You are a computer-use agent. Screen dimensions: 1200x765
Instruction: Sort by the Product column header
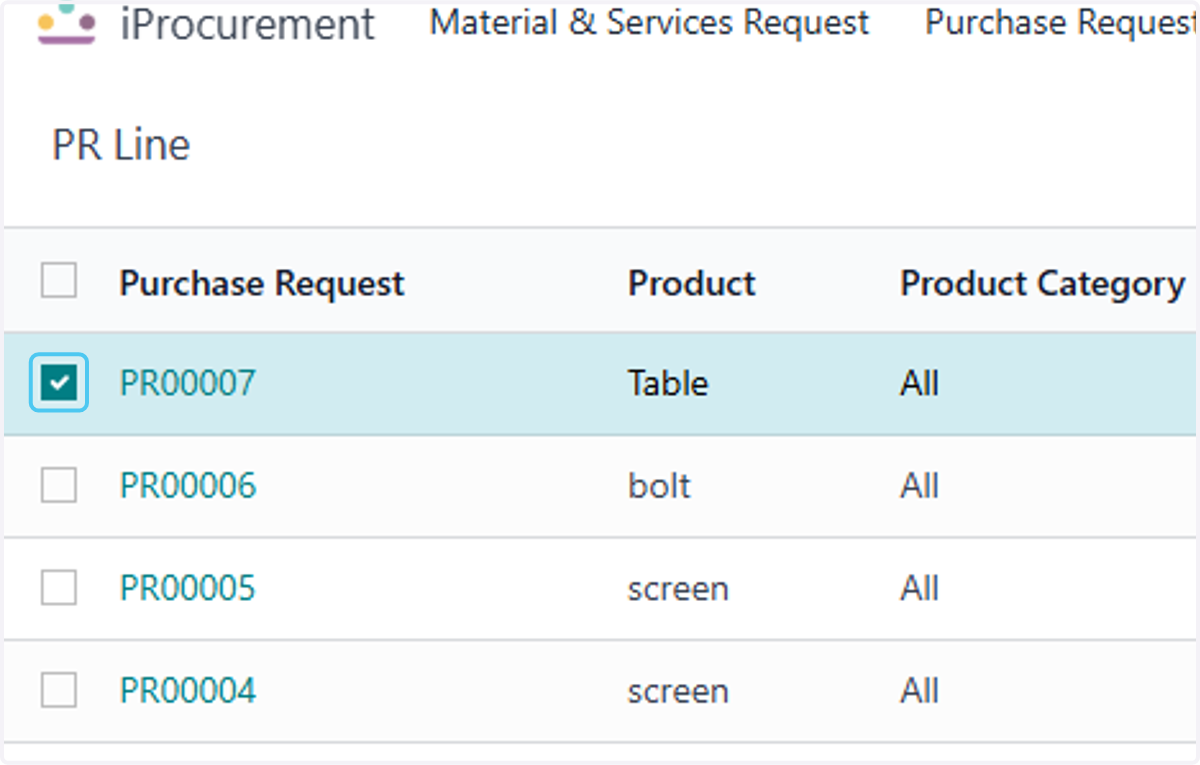pyautogui.click(x=692, y=284)
